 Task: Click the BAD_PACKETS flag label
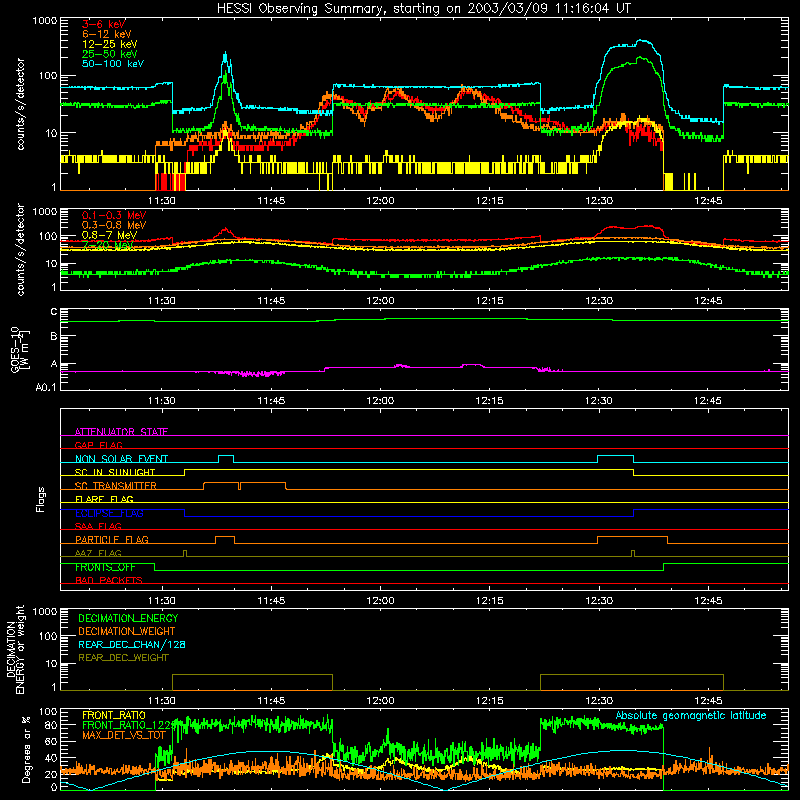109,580
